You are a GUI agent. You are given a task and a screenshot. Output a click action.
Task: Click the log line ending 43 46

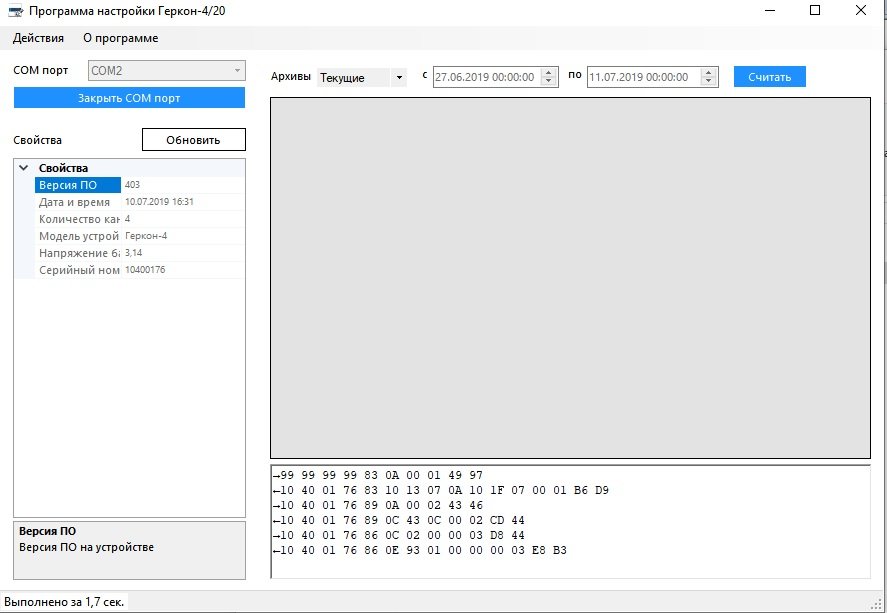click(x=377, y=505)
